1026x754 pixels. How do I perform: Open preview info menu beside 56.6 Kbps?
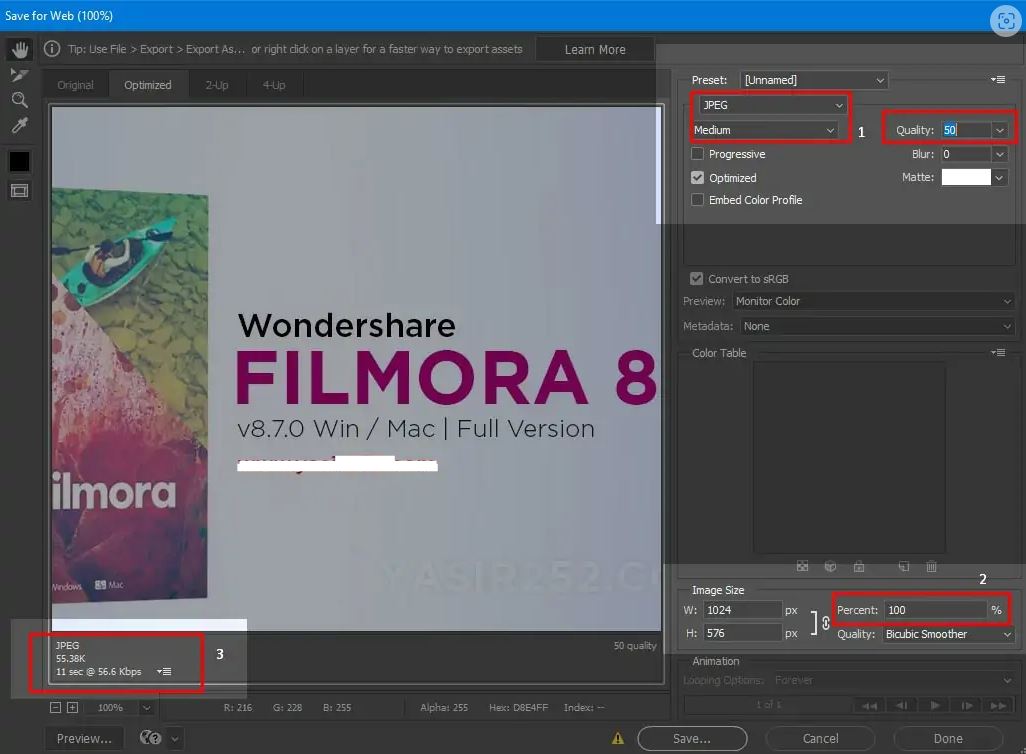point(164,672)
